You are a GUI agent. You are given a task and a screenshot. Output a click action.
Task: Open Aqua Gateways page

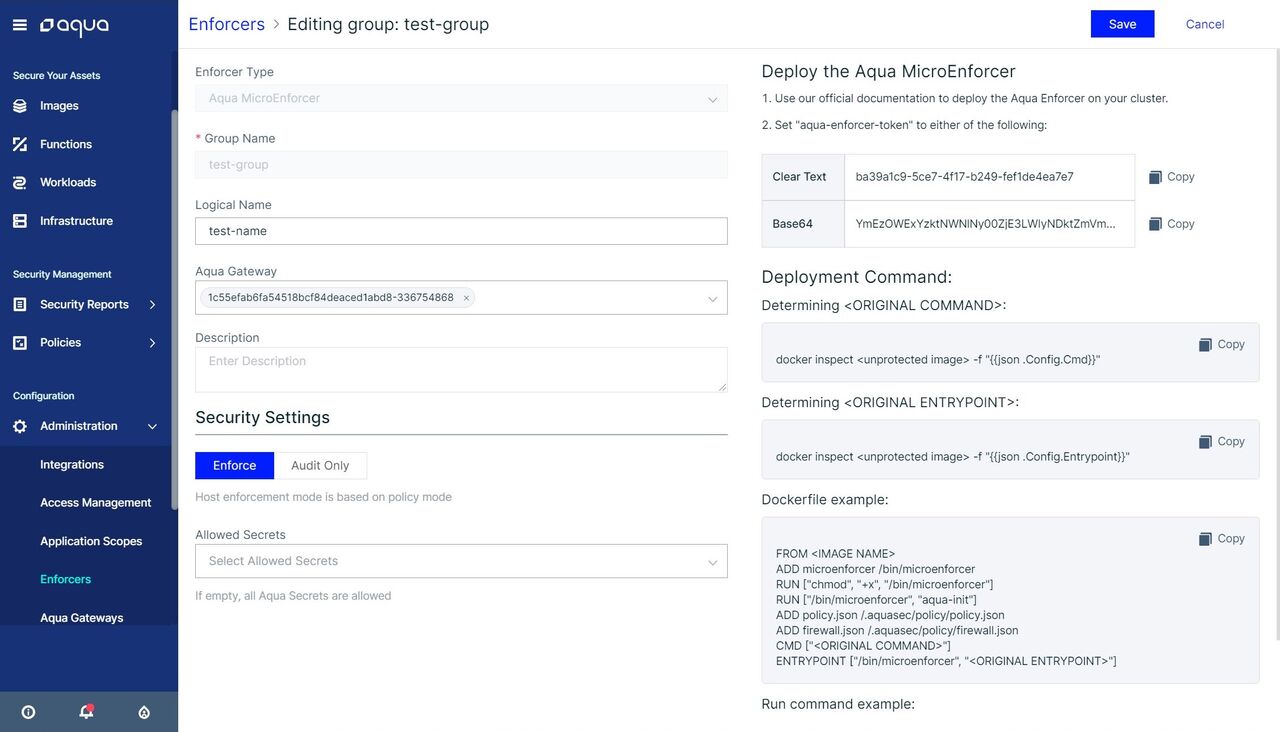(82, 618)
